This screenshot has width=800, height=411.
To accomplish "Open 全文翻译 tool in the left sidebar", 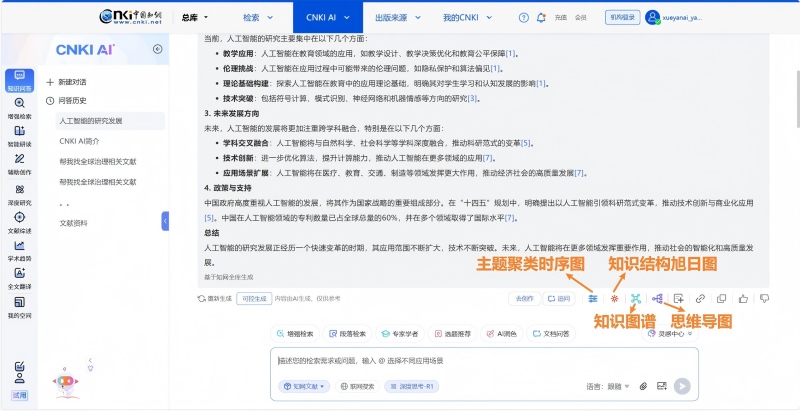I will pos(19,280).
